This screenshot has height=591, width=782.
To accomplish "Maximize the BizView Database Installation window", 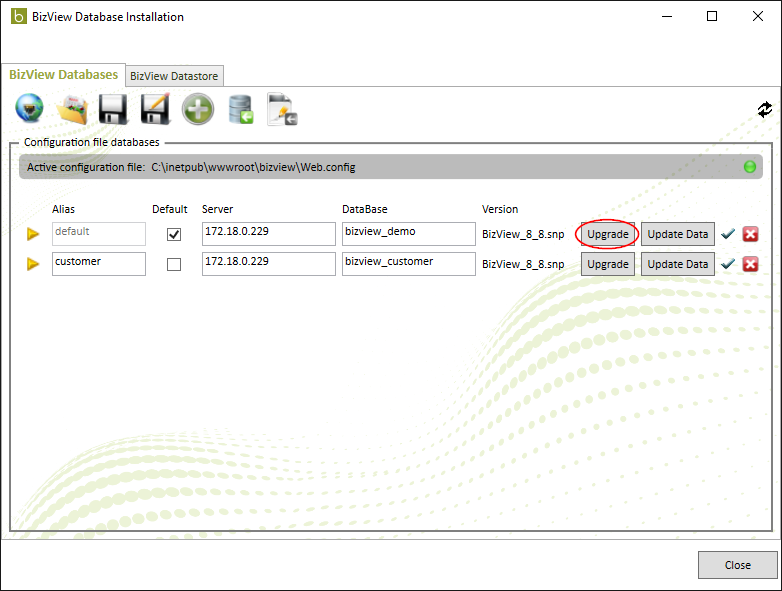I will [712, 16].
